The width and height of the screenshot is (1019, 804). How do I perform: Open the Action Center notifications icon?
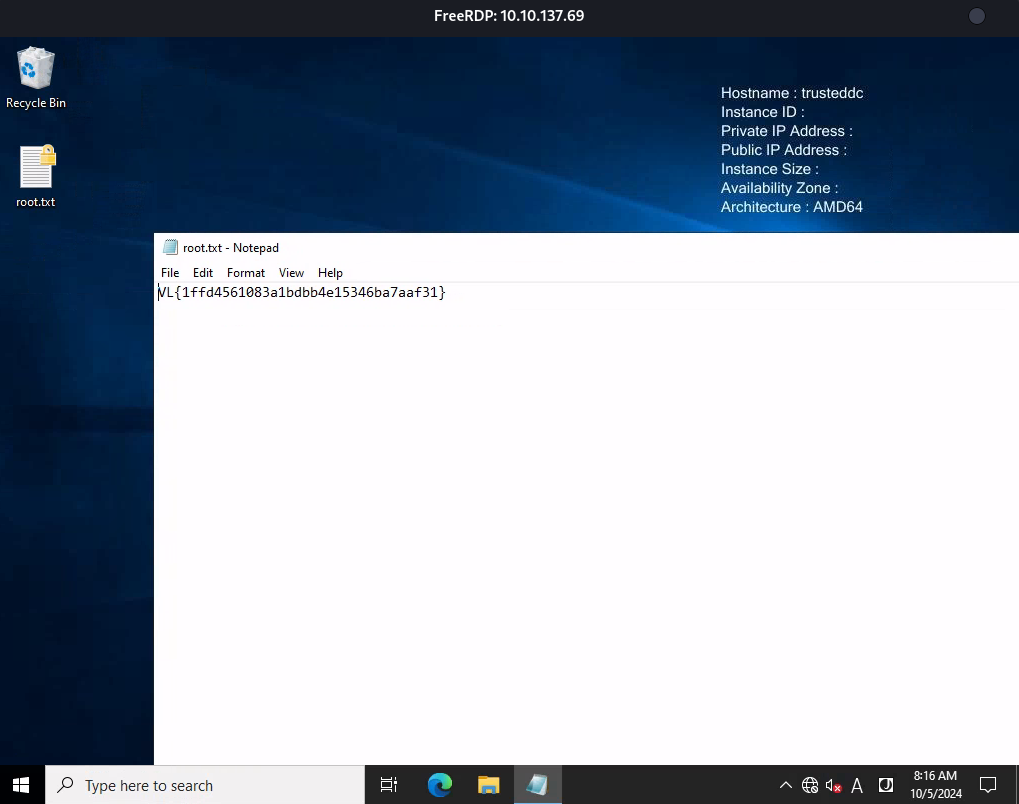[988, 785]
